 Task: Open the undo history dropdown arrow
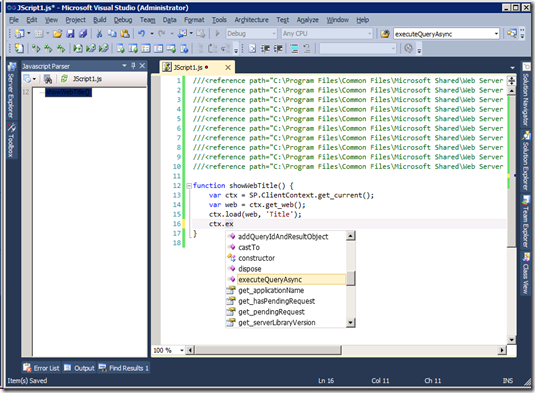(x=151, y=33)
